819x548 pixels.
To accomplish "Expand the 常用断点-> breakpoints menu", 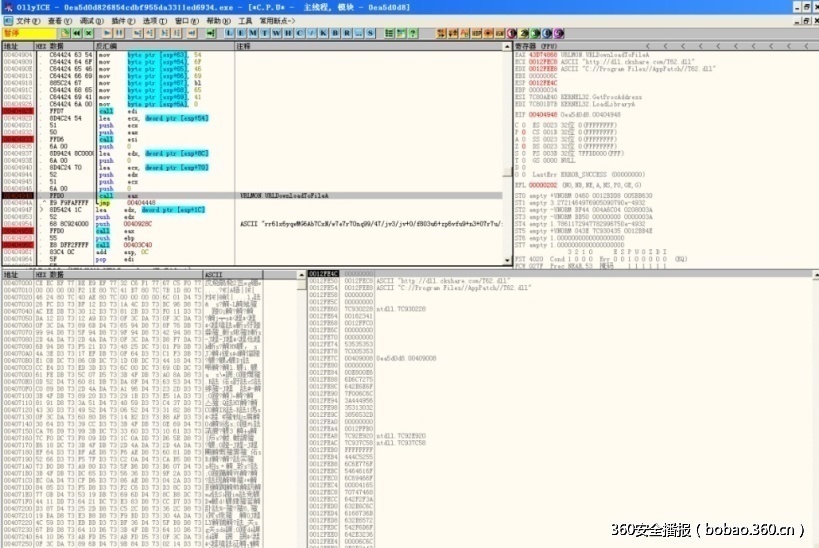I will (x=277, y=21).
